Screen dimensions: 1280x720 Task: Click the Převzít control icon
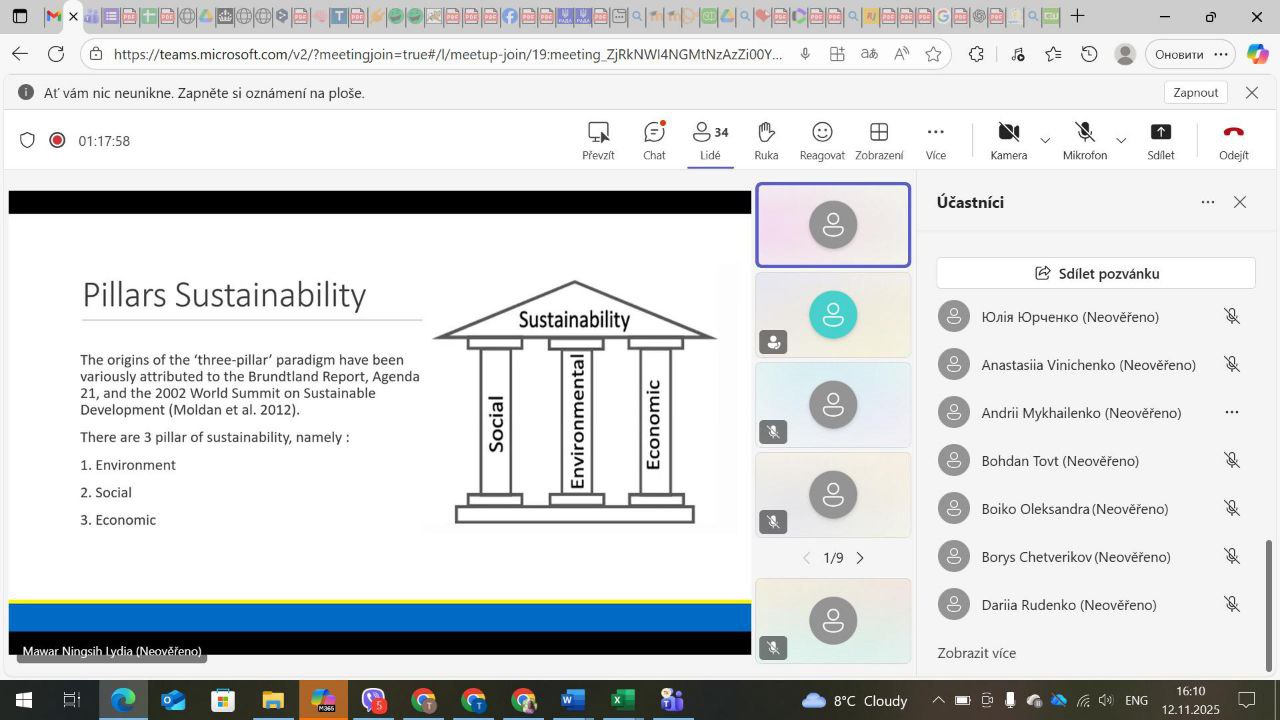pos(598,140)
